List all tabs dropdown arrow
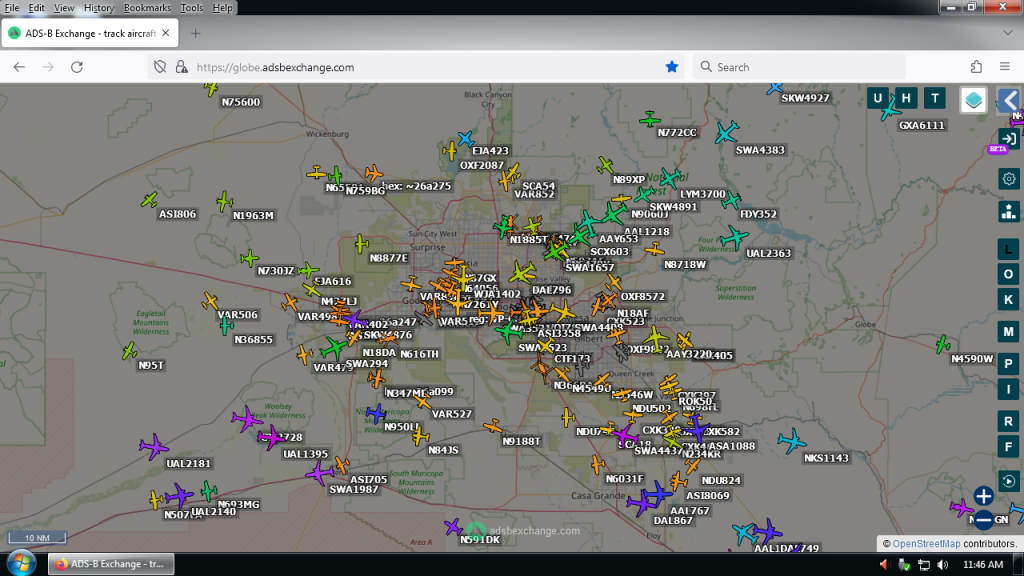This screenshot has height=576, width=1024. pyautogui.click(x=1008, y=33)
